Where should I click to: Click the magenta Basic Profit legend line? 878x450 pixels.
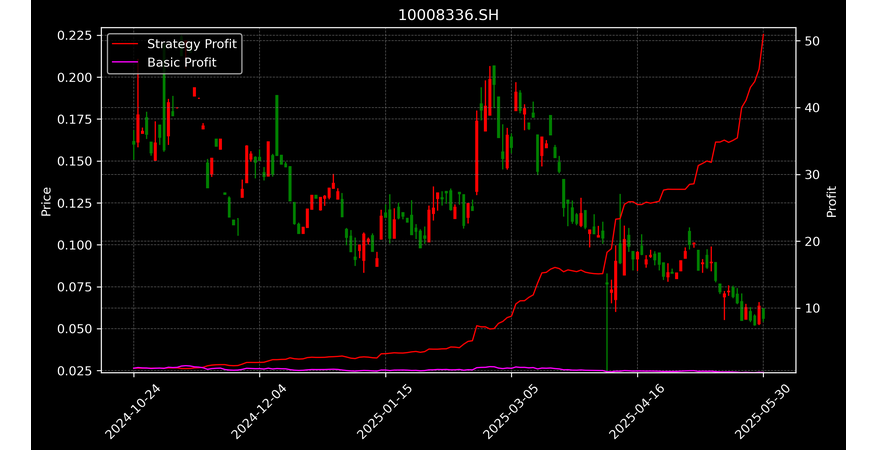click(x=125, y=63)
